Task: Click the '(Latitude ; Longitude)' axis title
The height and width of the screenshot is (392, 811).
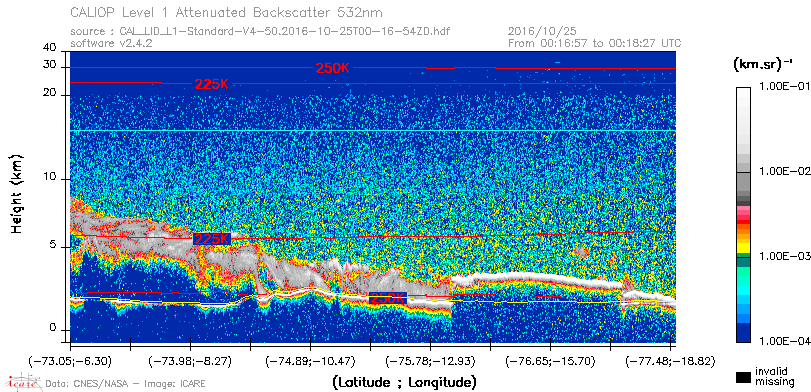Action: (404, 383)
